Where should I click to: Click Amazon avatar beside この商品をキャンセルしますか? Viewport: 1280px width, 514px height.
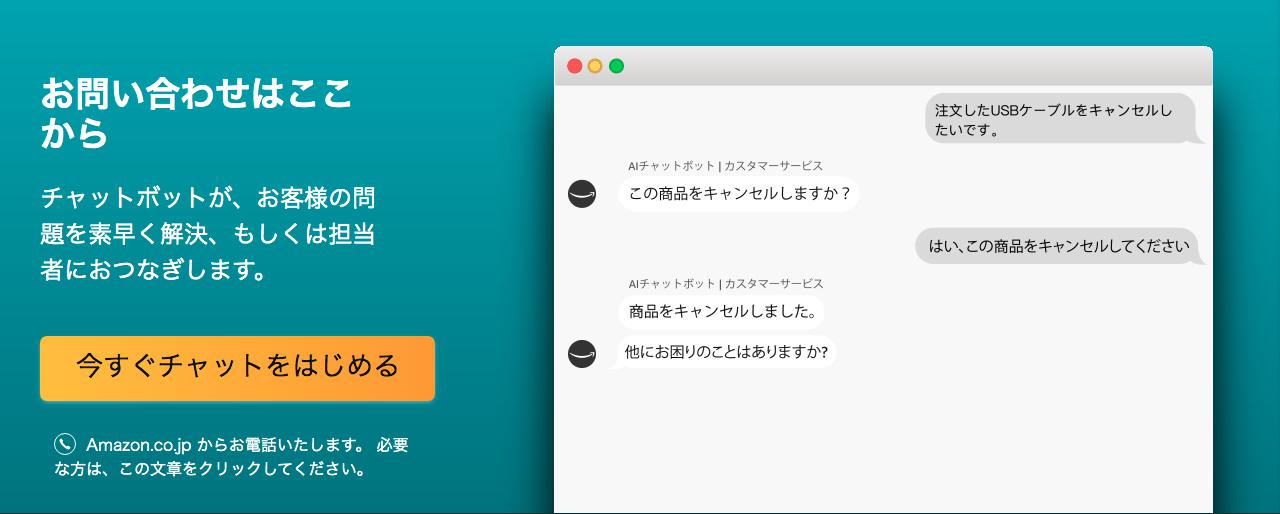click(582, 194)
